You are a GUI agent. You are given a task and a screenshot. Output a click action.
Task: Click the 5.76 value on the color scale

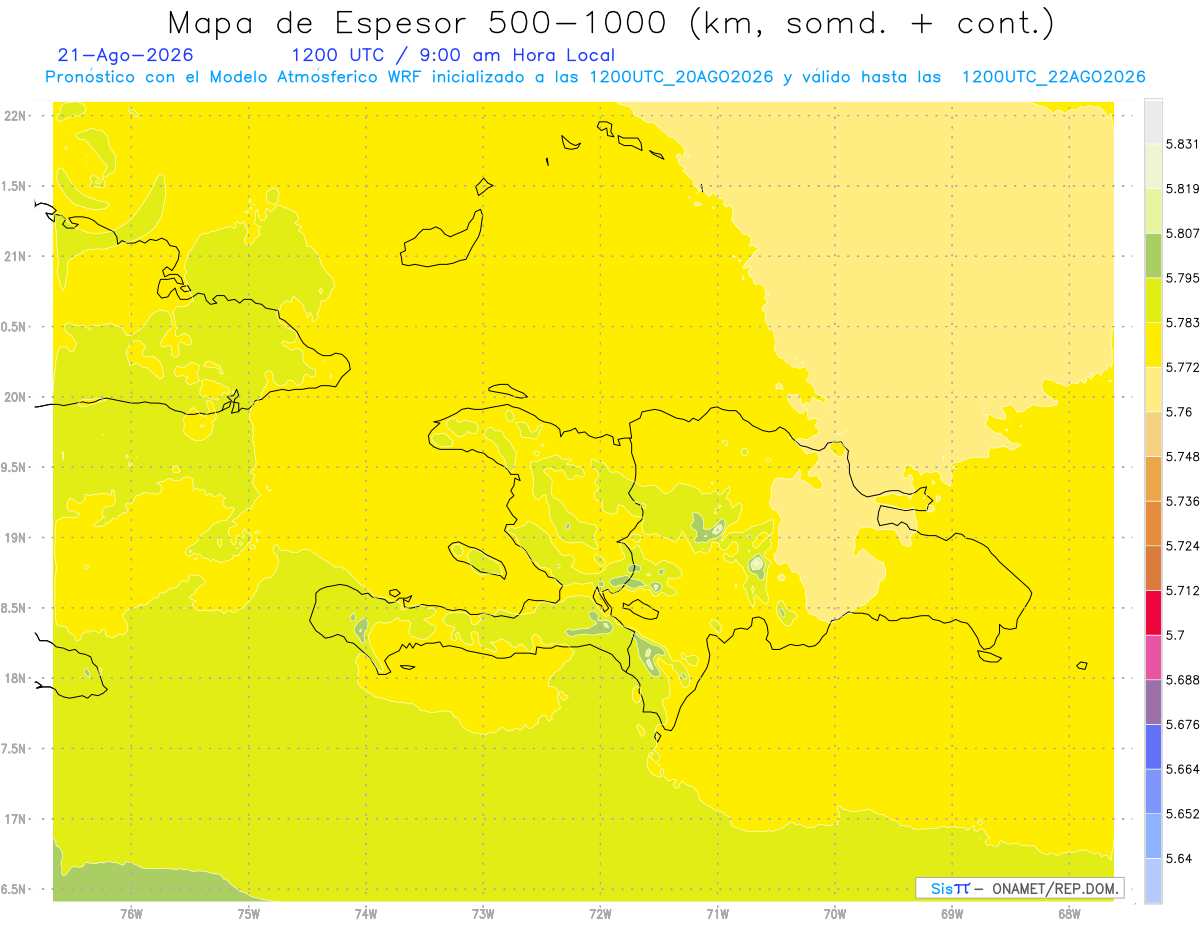[x=1179, y=412]
